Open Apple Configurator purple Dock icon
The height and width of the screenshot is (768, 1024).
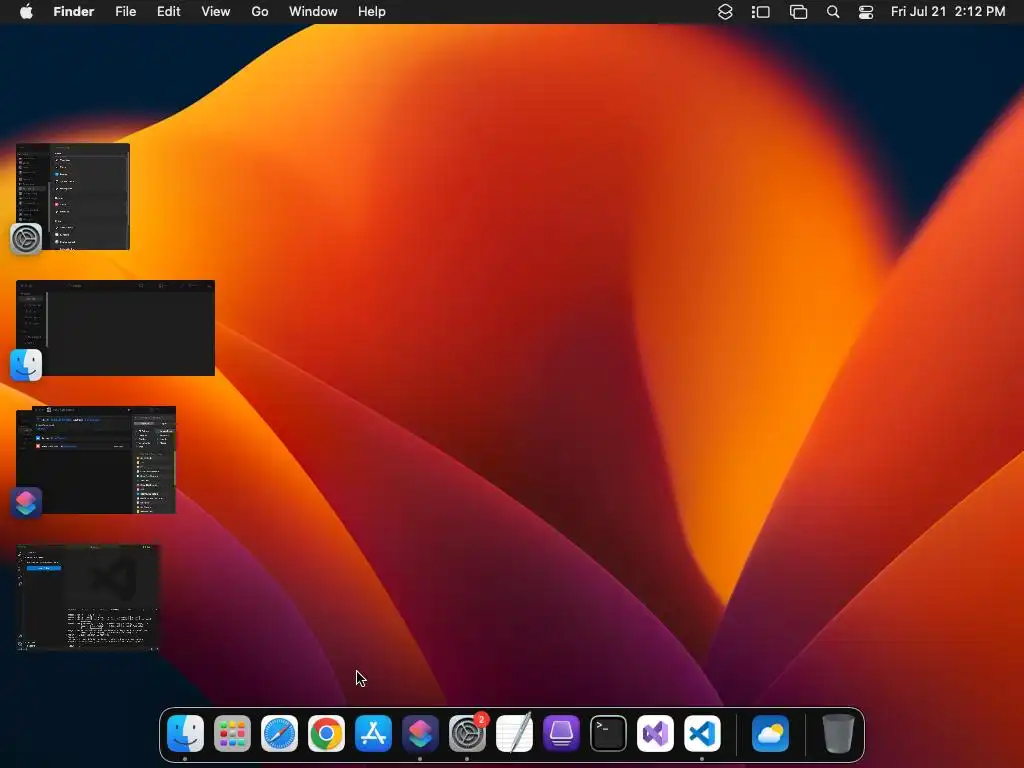point(562,733)
